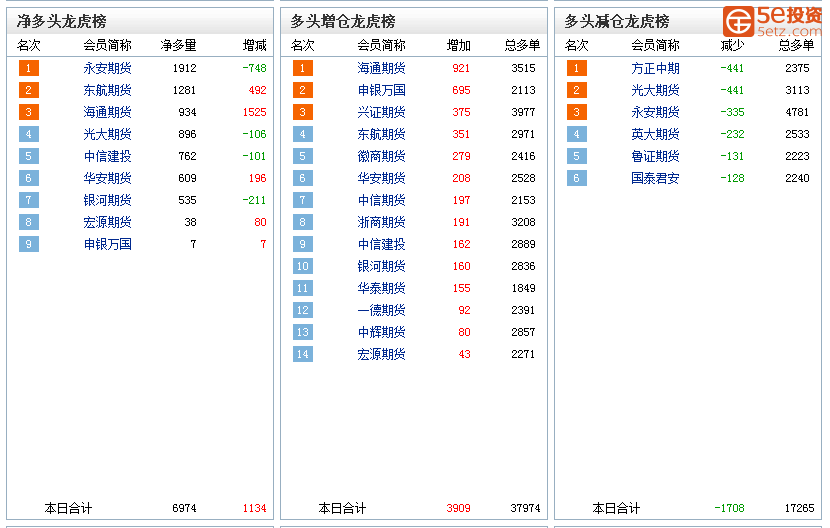The width and height of the screenshot is (830, 528).
Task: Open 永安期货 link in 净多头龙虎榜
Action: [107, 68]
